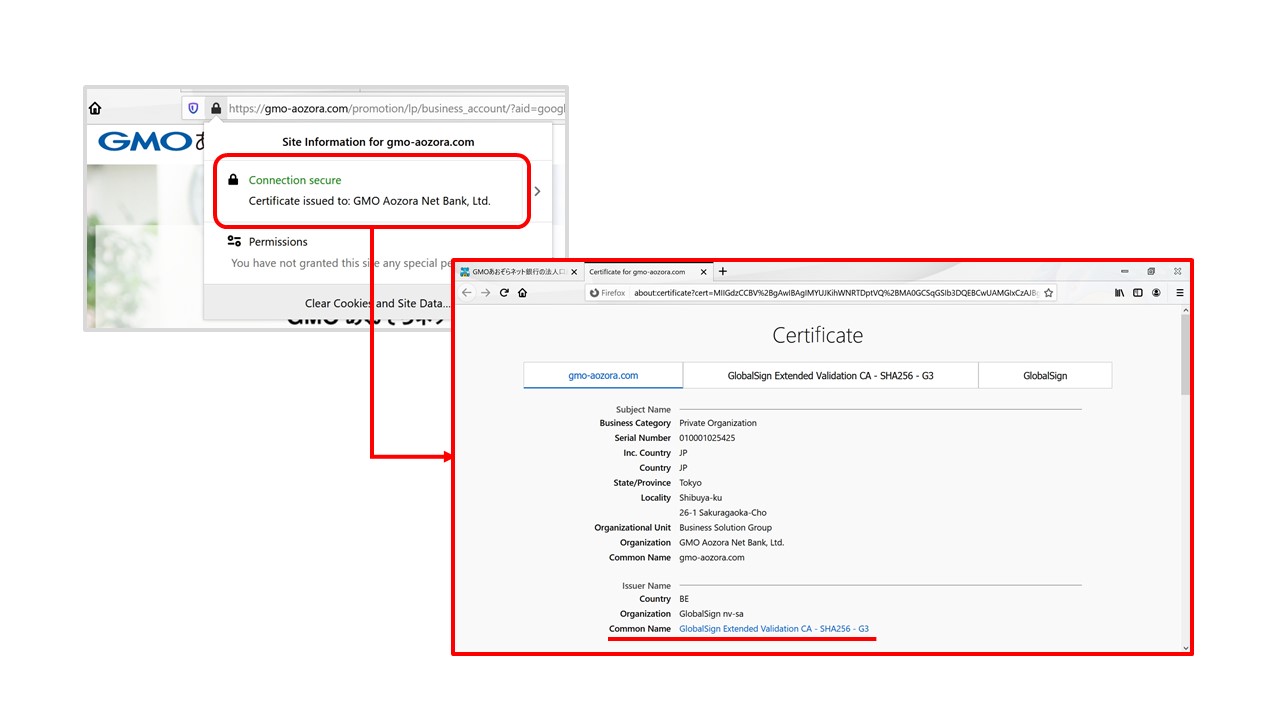
Task: Toggle the sidebar view icon
Action: coord(1138,293)
